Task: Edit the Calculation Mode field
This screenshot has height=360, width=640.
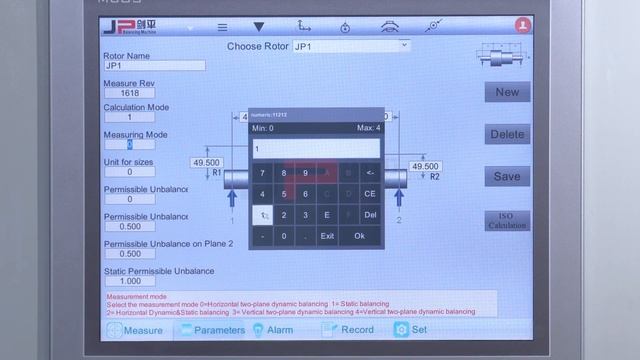Action: (130, 117)
